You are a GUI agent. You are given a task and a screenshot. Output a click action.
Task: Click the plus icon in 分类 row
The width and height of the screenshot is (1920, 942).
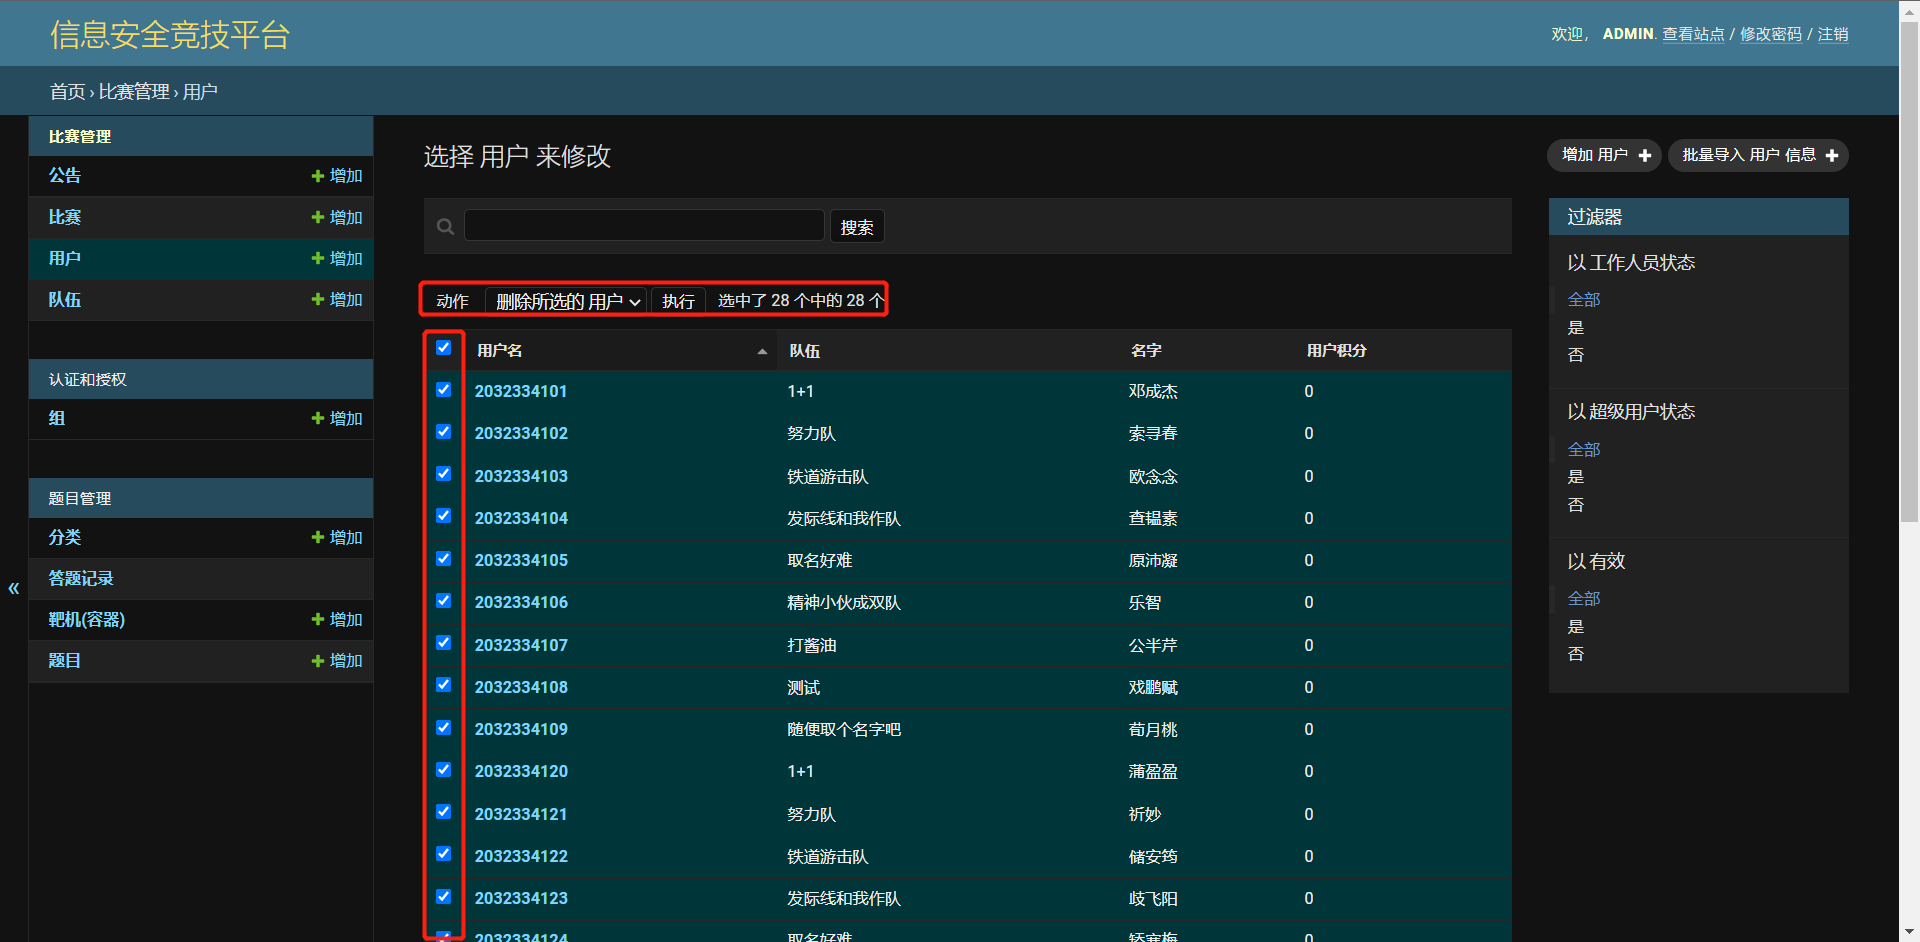coord(318,537)
